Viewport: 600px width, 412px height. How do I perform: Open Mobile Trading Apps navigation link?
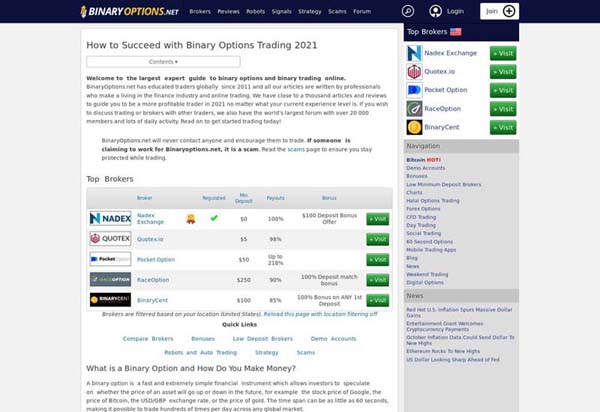[x=431, y=250]
